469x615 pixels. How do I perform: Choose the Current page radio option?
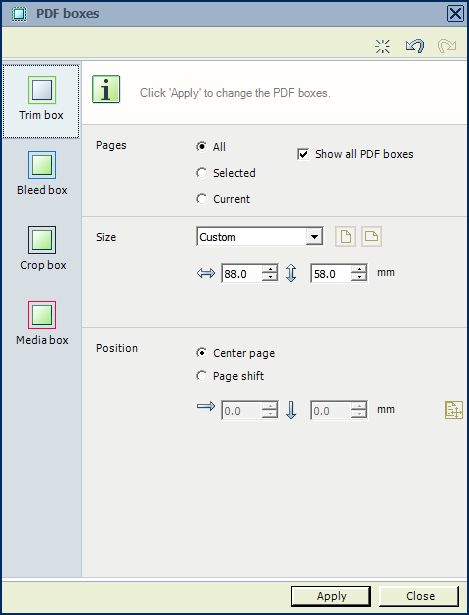pos(201,199)
